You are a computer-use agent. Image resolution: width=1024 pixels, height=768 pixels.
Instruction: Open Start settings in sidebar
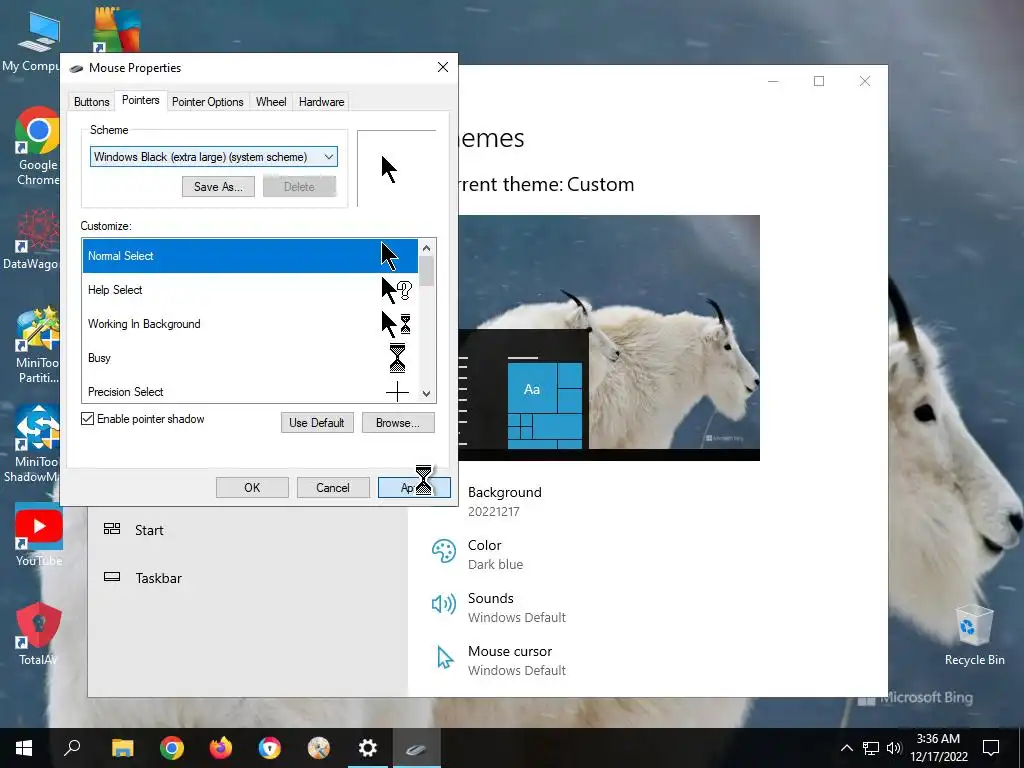point(149,530)
